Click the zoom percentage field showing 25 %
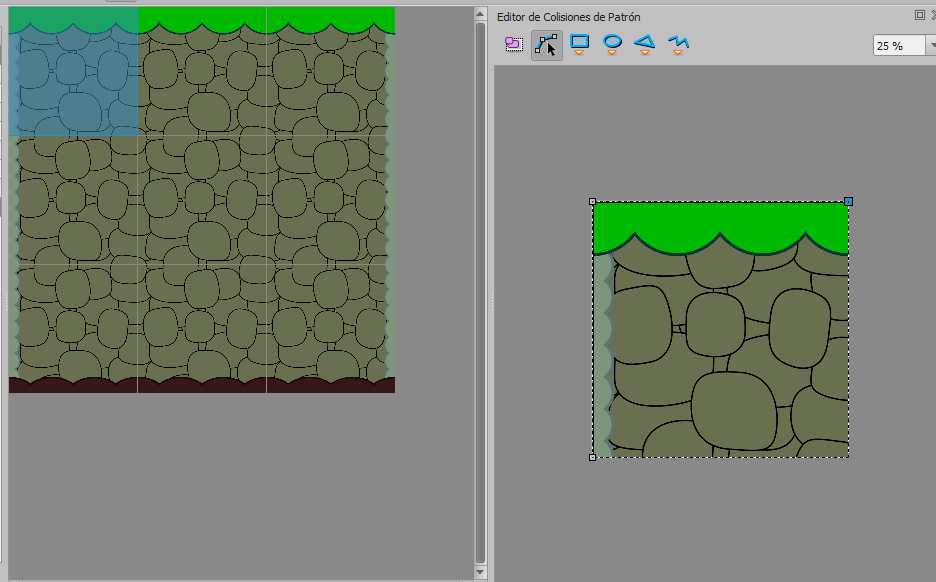Screen dimensions: 936x582 click(x=895, y=45)
